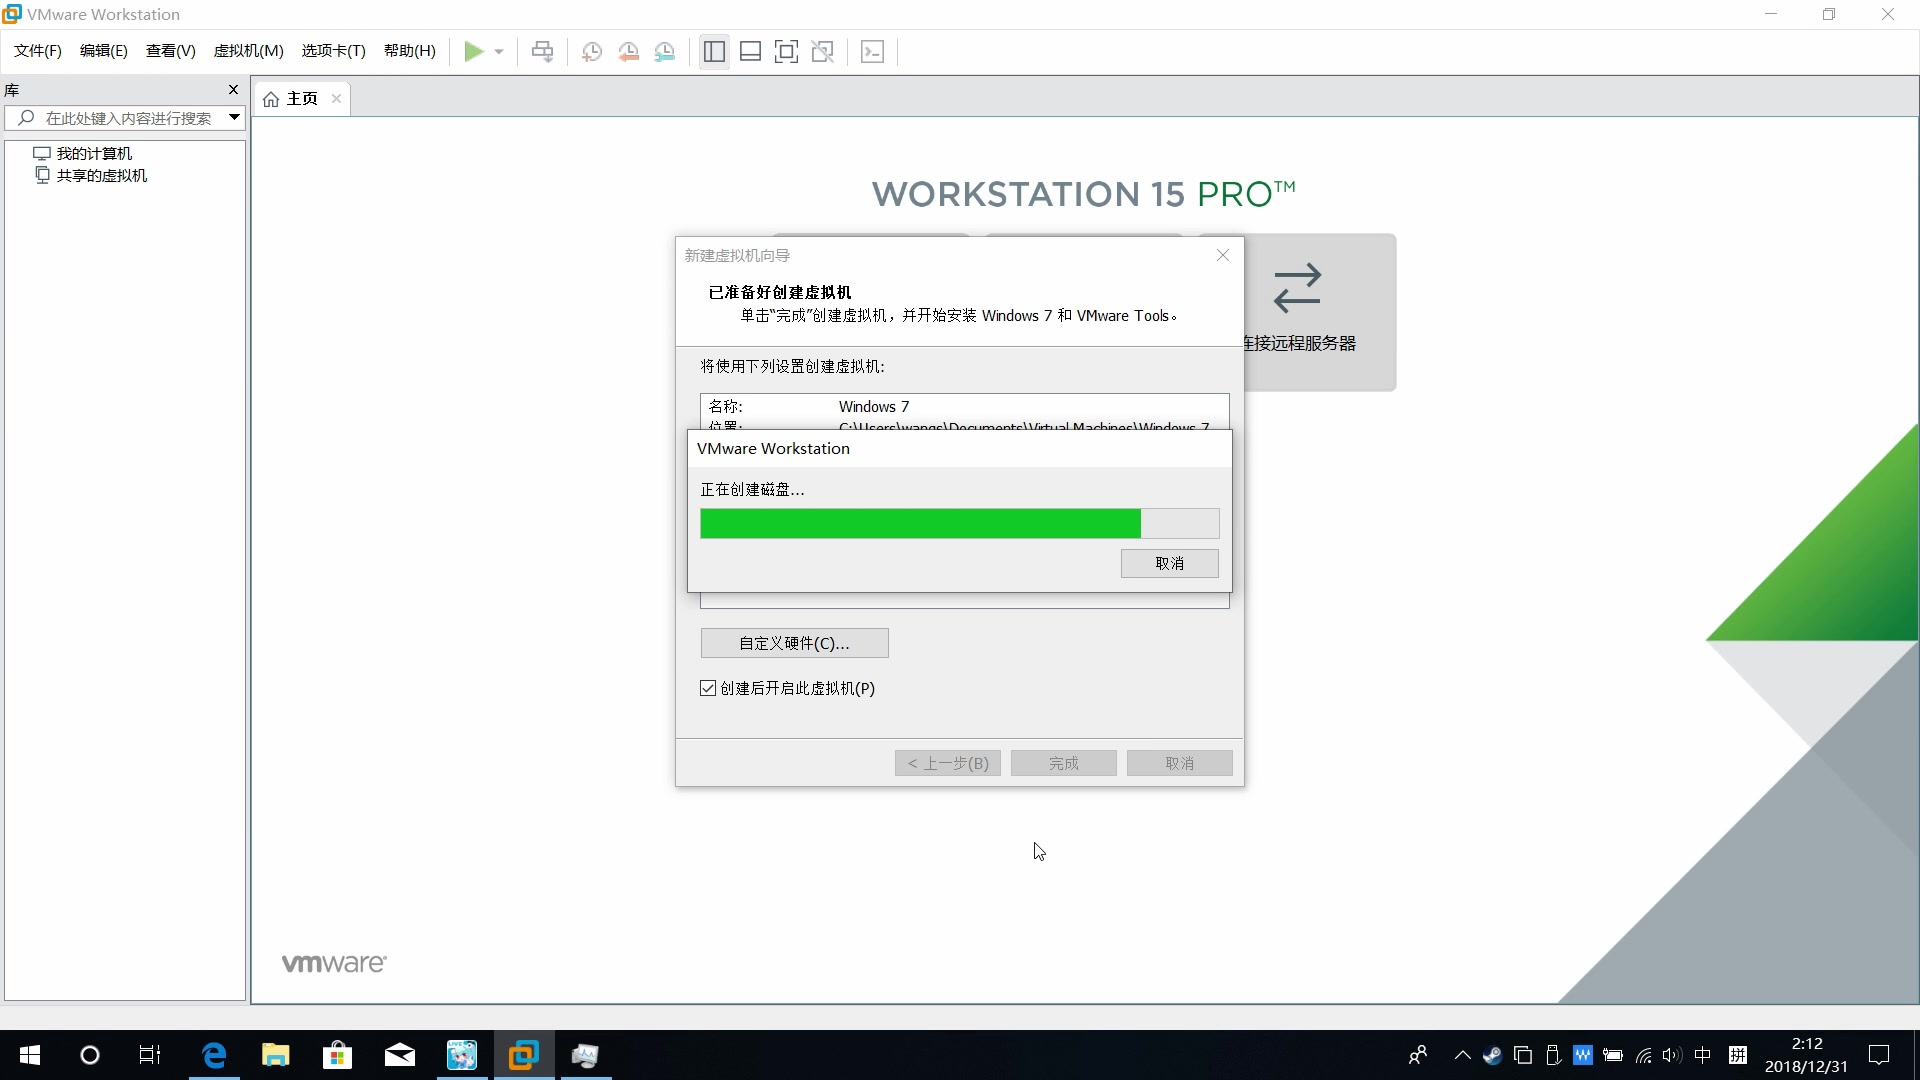Image resolution: width=1920 pixels, height=1080 pixels.
Task: Click thumbnail bar view icon
Action: tap(750, 51)
